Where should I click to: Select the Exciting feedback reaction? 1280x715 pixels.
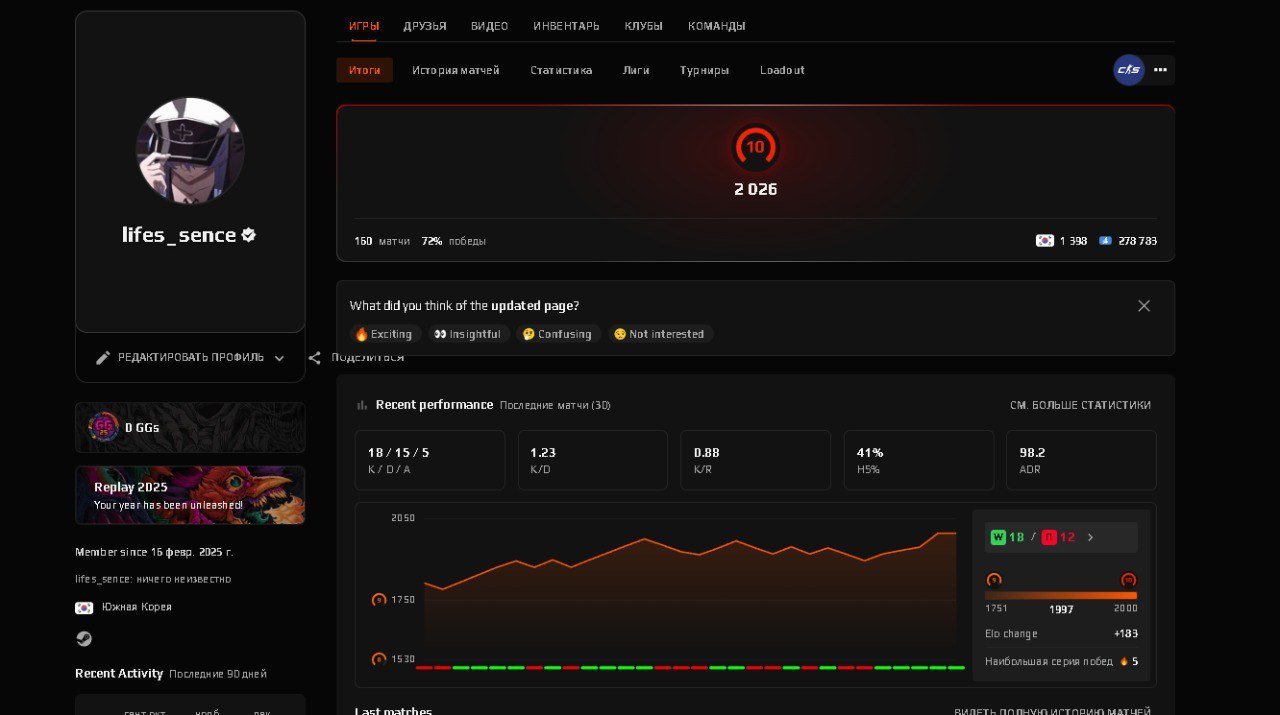tap(384, 334)
